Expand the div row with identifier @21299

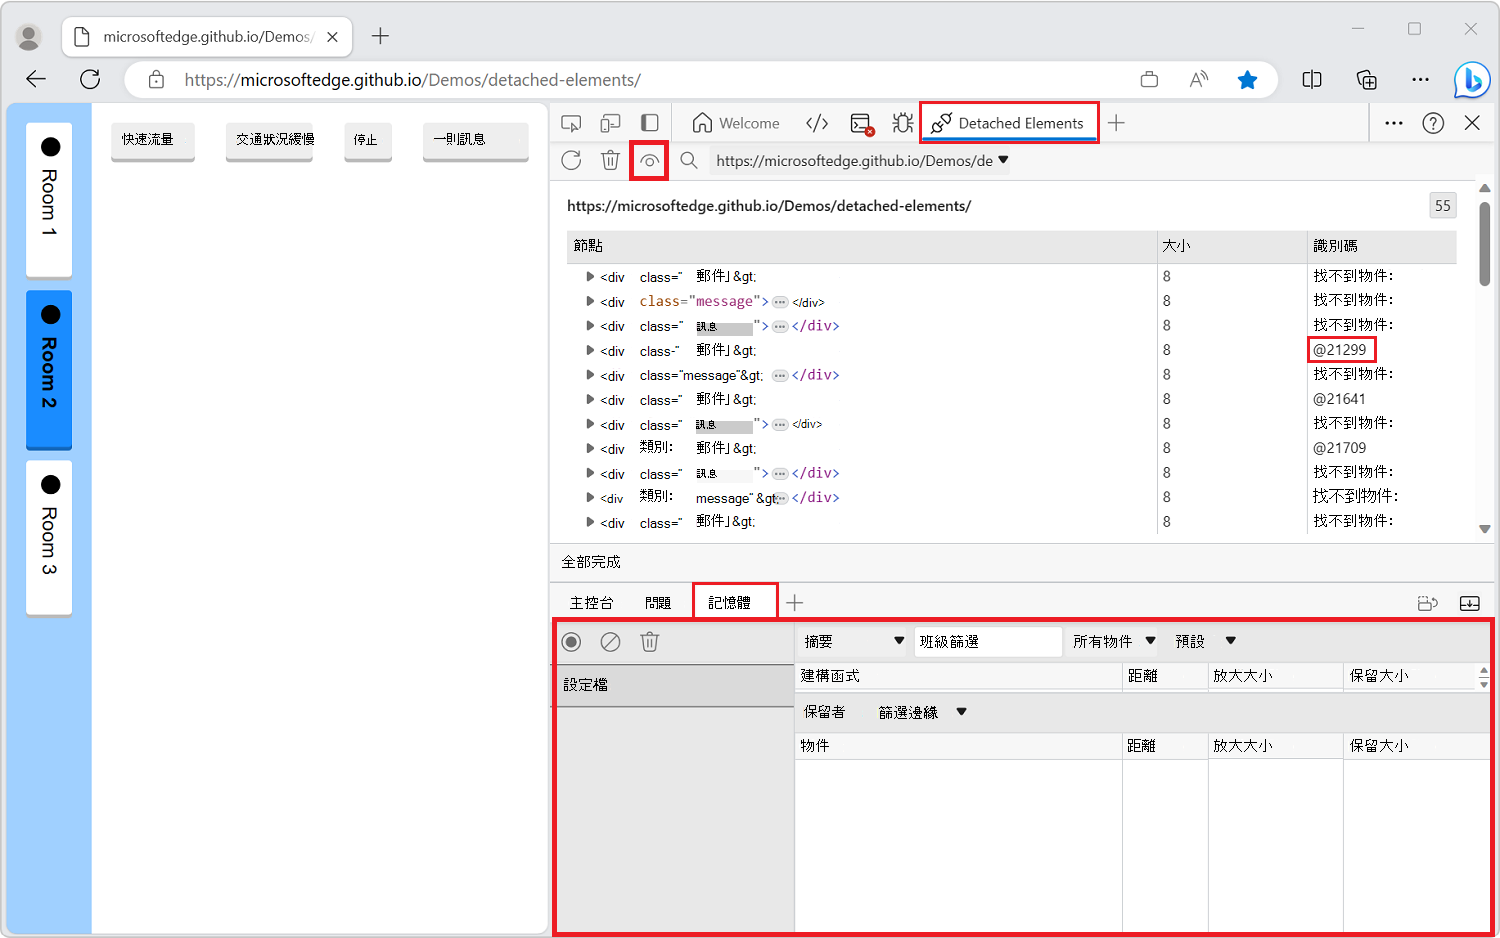click(x=590, y=350)
